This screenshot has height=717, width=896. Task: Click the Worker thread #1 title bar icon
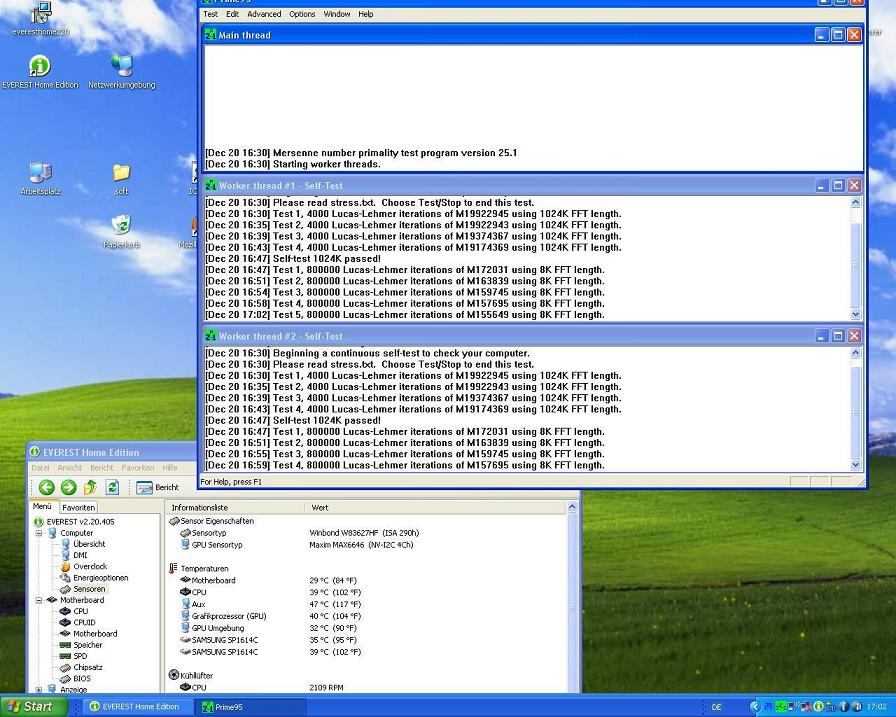[x=210, y=186]
